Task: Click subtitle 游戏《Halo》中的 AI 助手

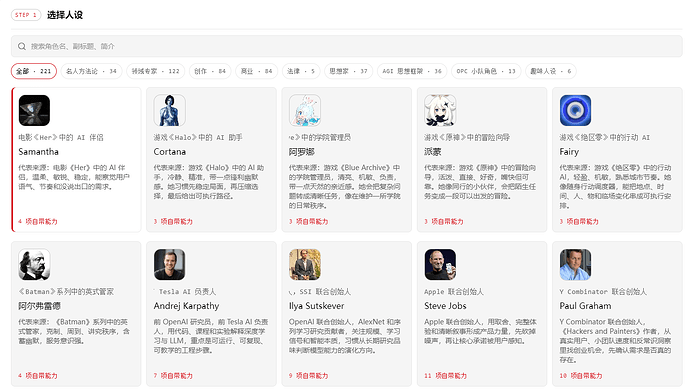Action: coord(198,137)
